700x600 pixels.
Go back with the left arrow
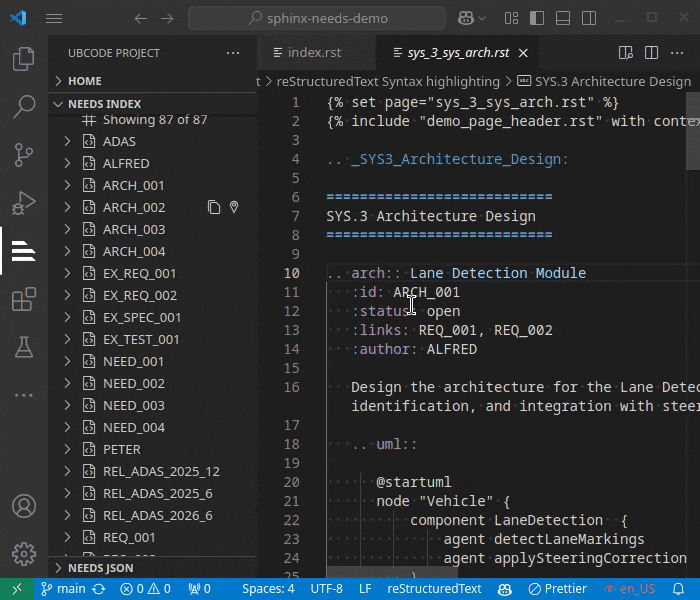[x=141, y=18]
